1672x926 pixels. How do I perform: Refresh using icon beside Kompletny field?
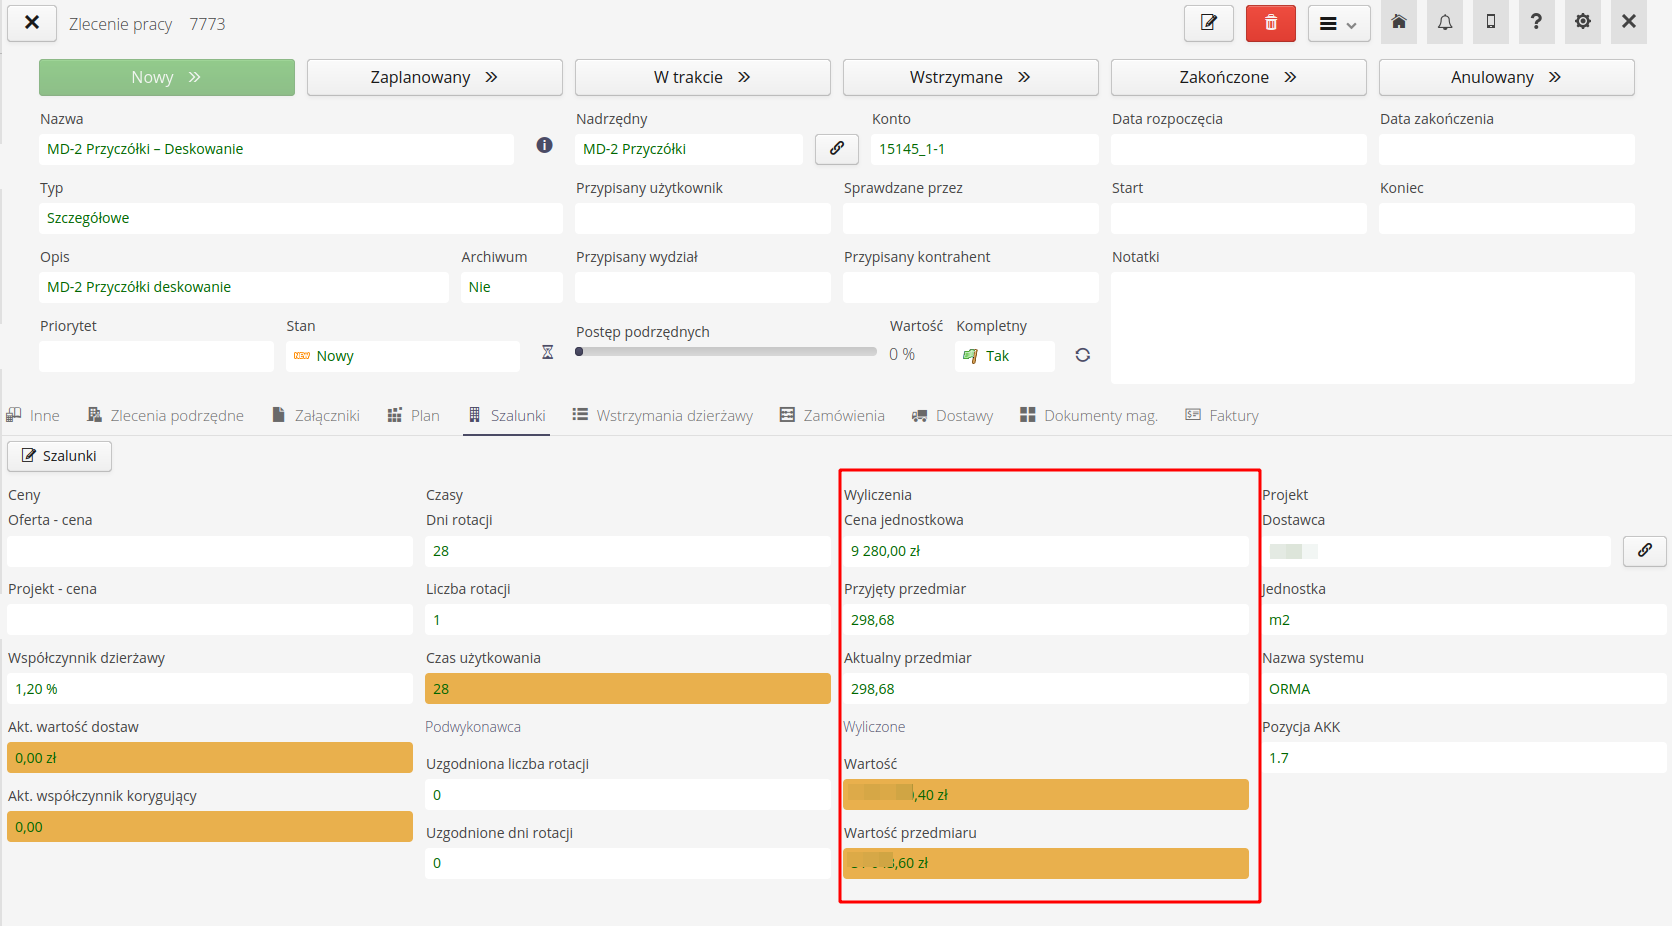pos(1082,355)
